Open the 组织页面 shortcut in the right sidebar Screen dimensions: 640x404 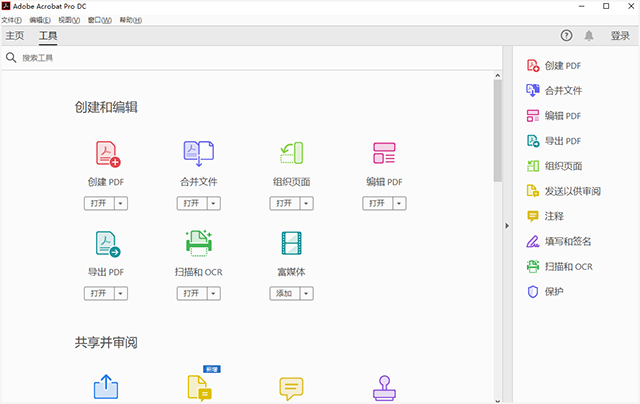(554, 166)
